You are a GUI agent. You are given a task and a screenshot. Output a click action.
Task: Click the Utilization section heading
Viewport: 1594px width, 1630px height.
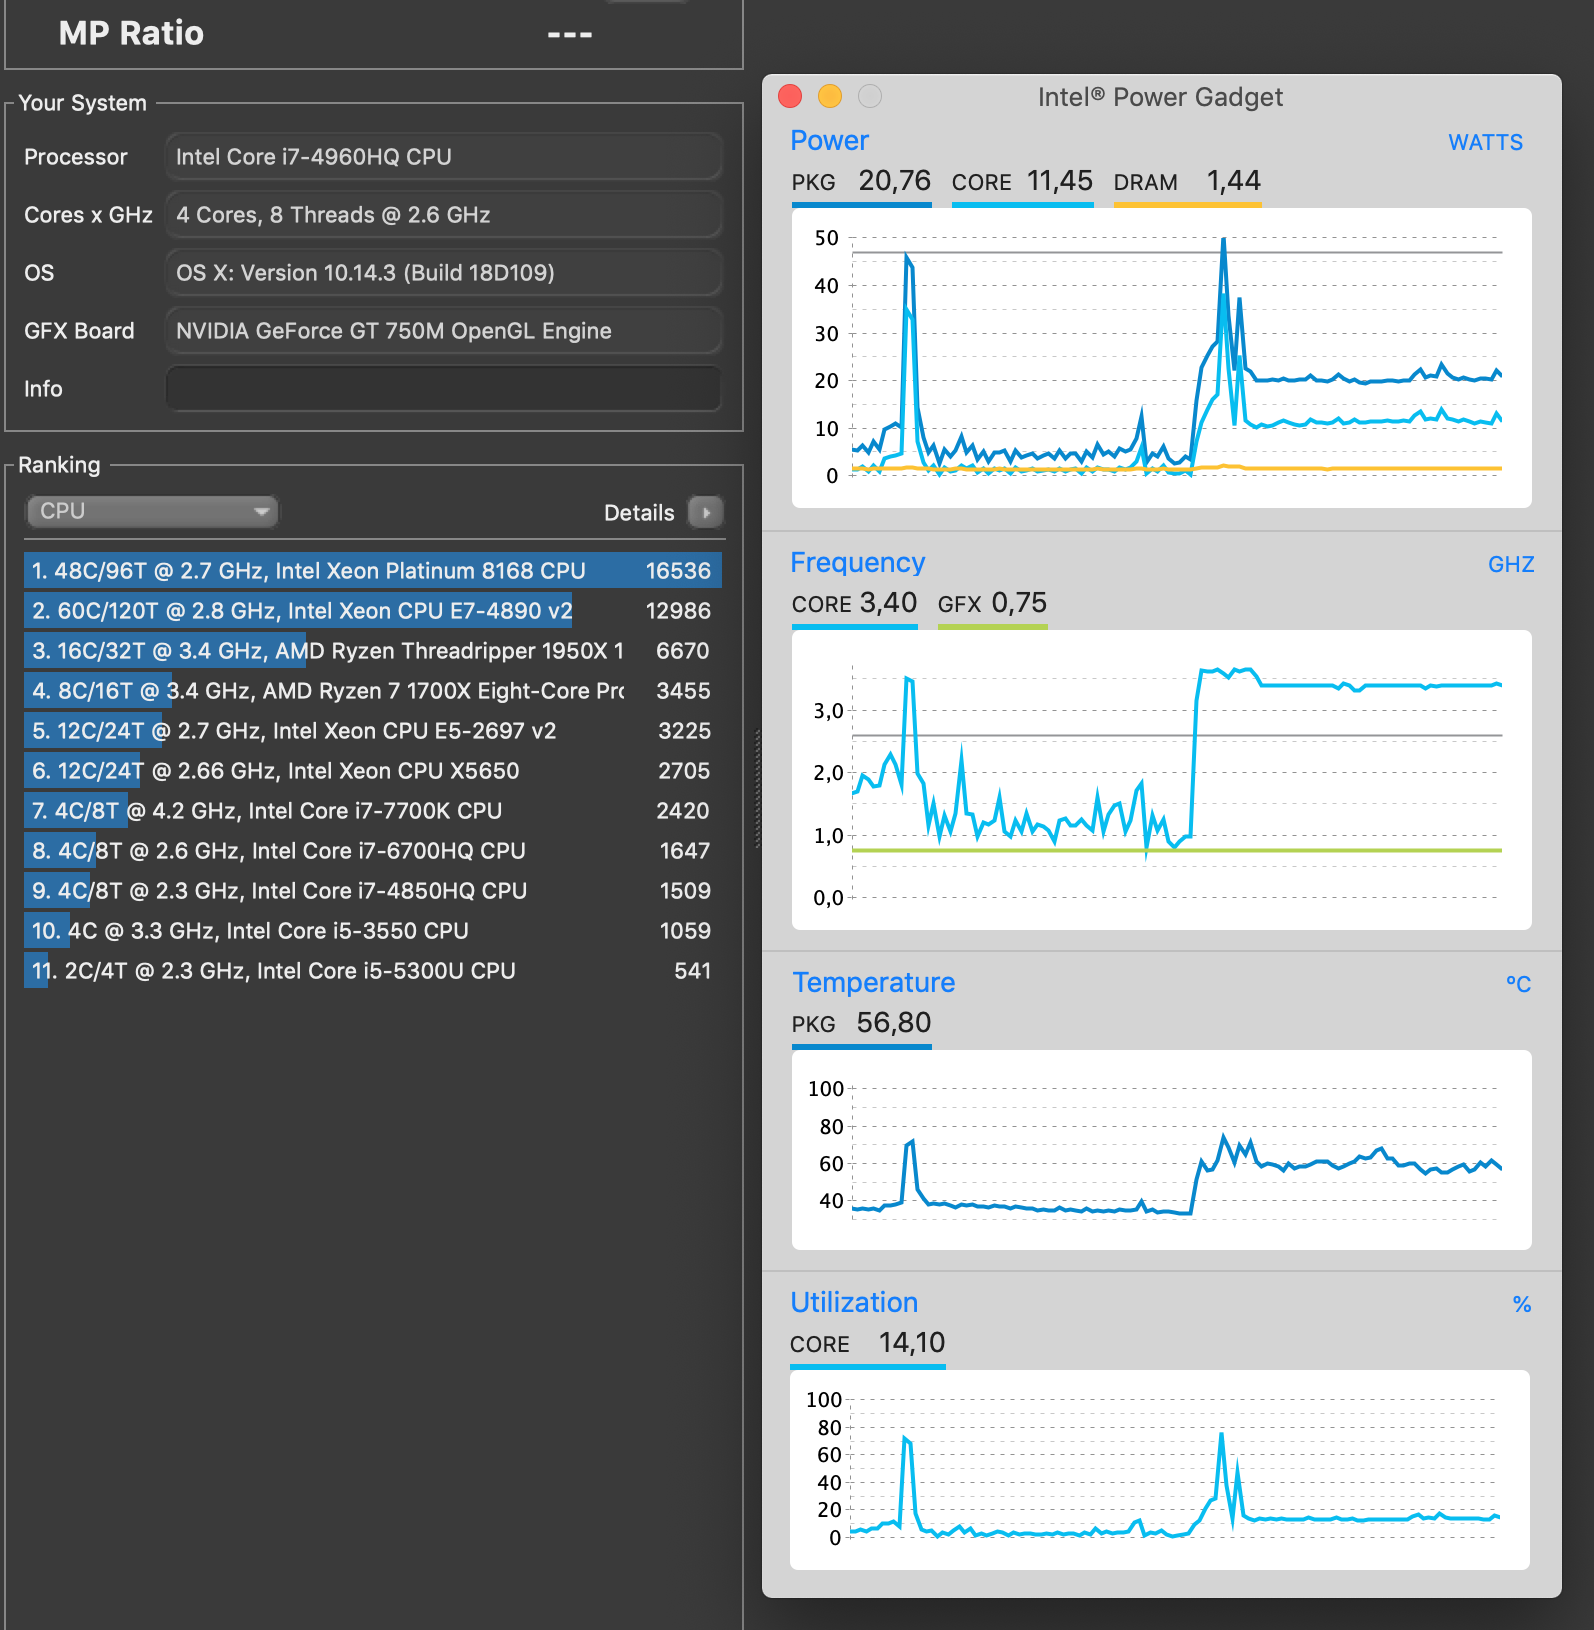click(x=854, y=1302)
